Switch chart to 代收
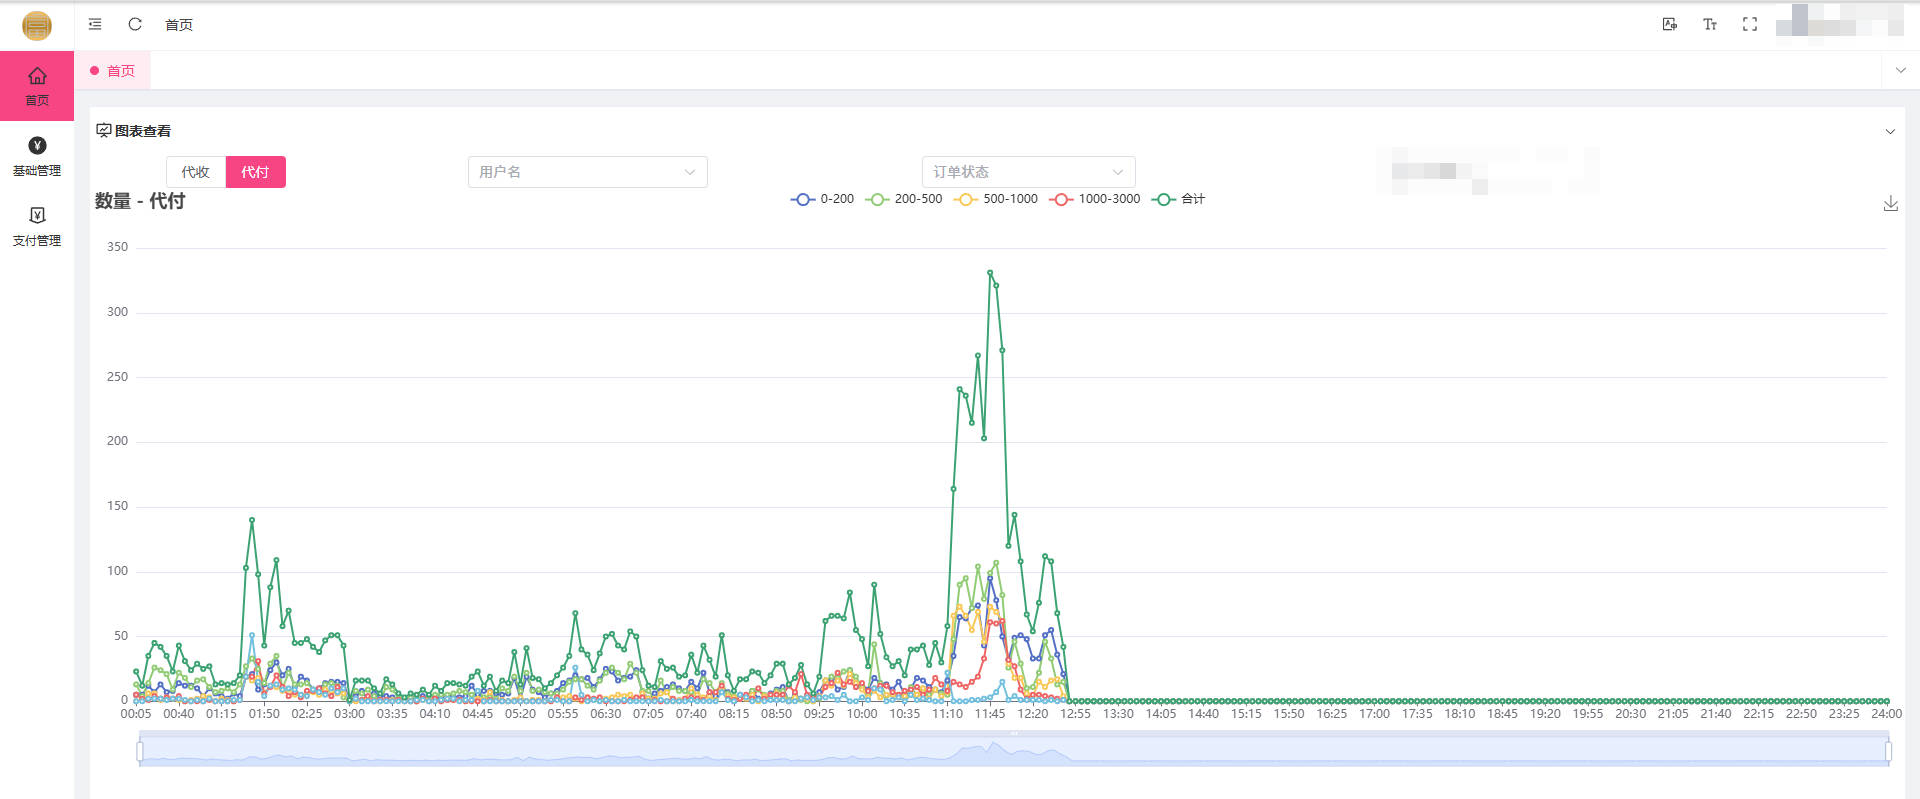The image size is (1920, 799). coord(196,172)
